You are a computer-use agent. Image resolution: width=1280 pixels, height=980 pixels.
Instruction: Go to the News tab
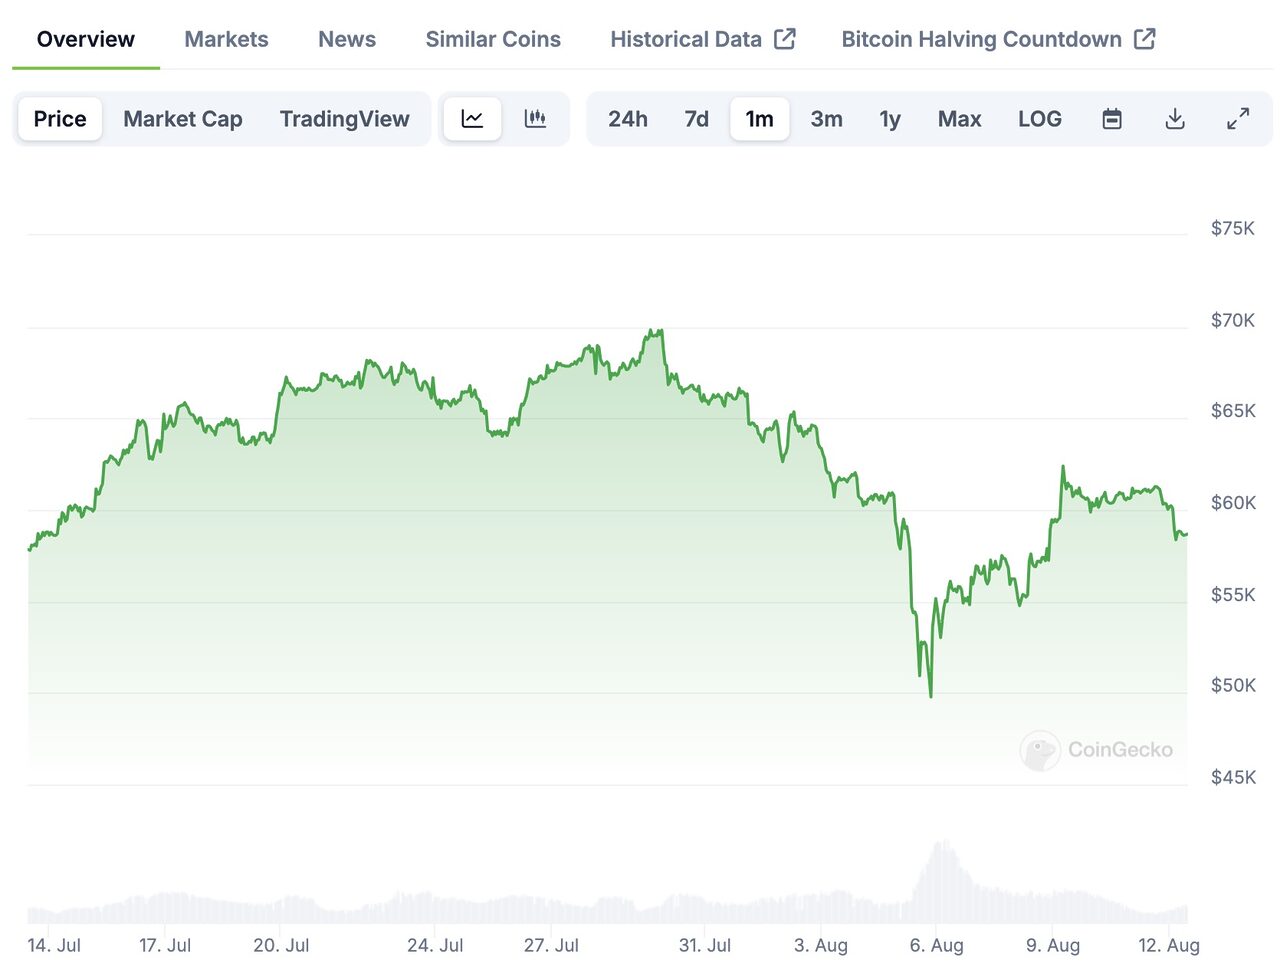347,39
